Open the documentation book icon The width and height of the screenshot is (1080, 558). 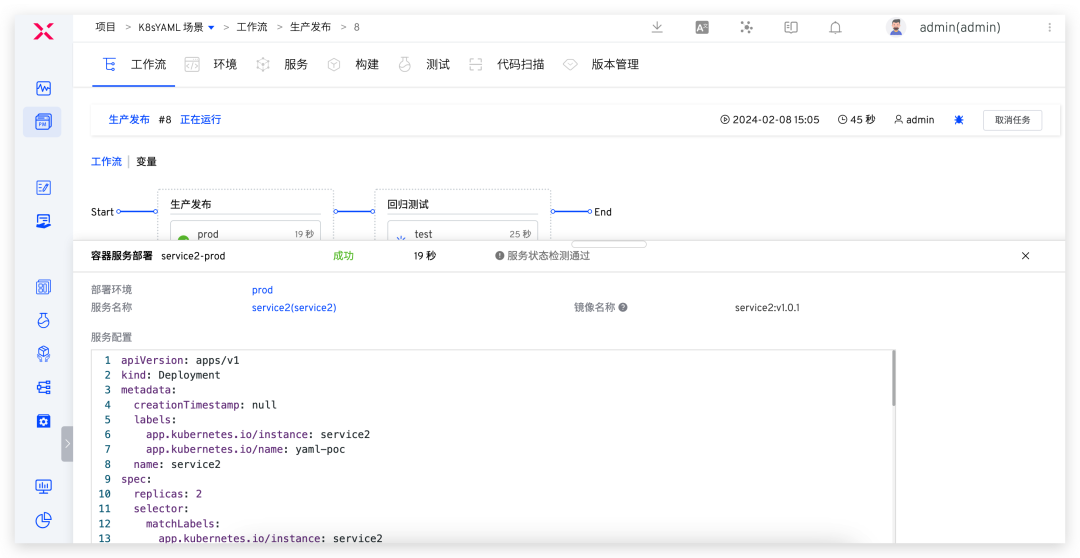[791, 28]
